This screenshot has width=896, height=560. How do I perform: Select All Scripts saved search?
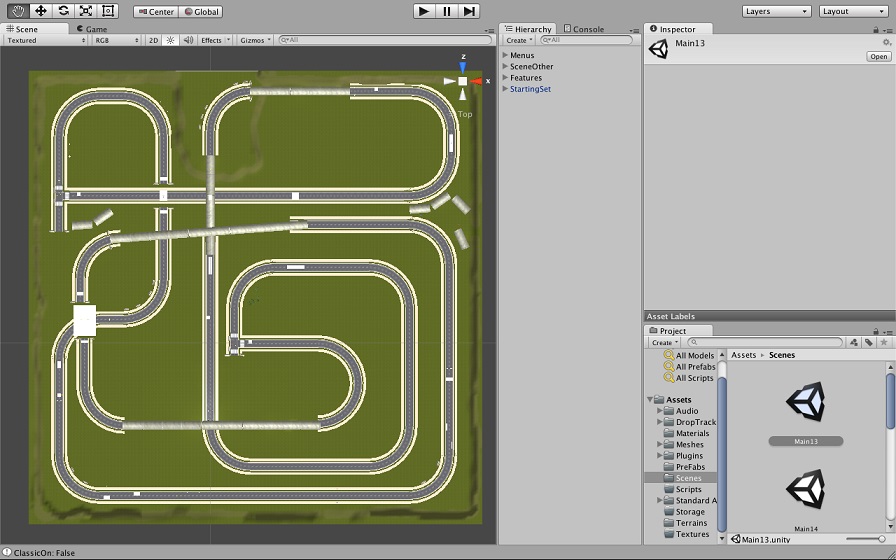[689, 378]
